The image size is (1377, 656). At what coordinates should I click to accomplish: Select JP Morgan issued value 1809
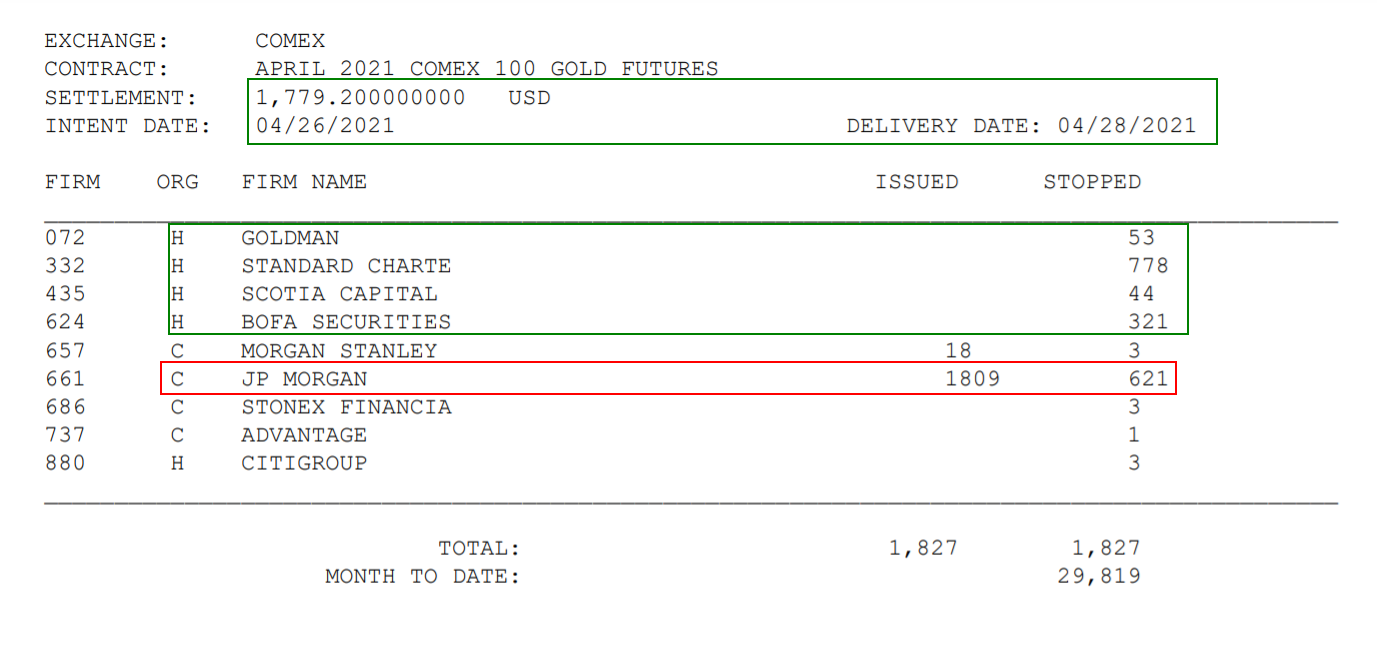click(973, 379)
